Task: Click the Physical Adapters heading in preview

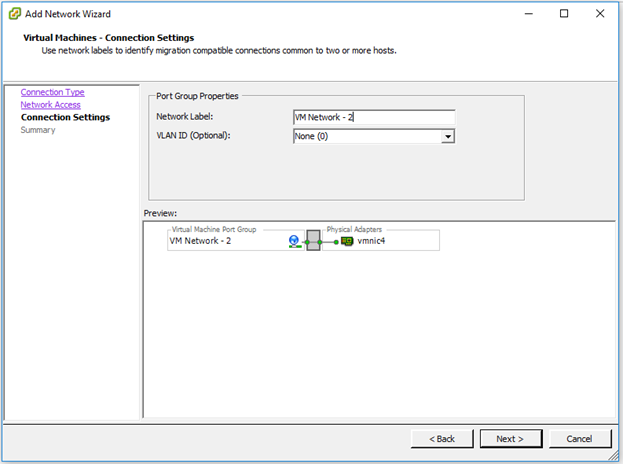Action: point(354,229)
